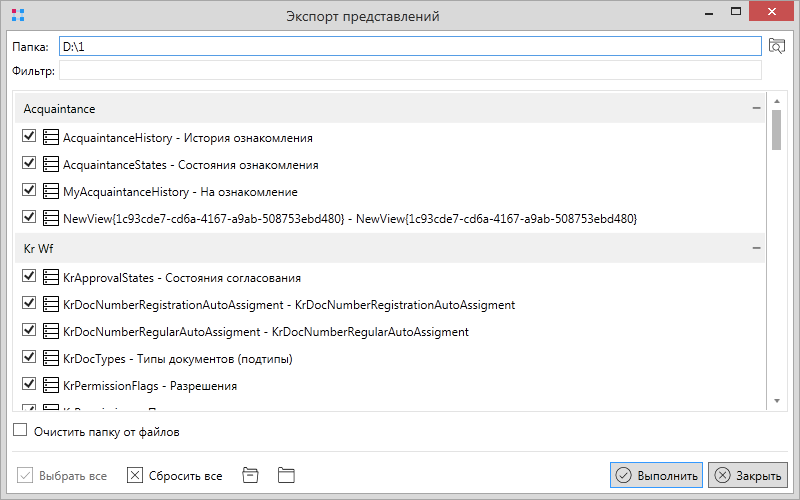Collapse the Acquaintance group
The image size is (800, 500).
tap(756, 108)
